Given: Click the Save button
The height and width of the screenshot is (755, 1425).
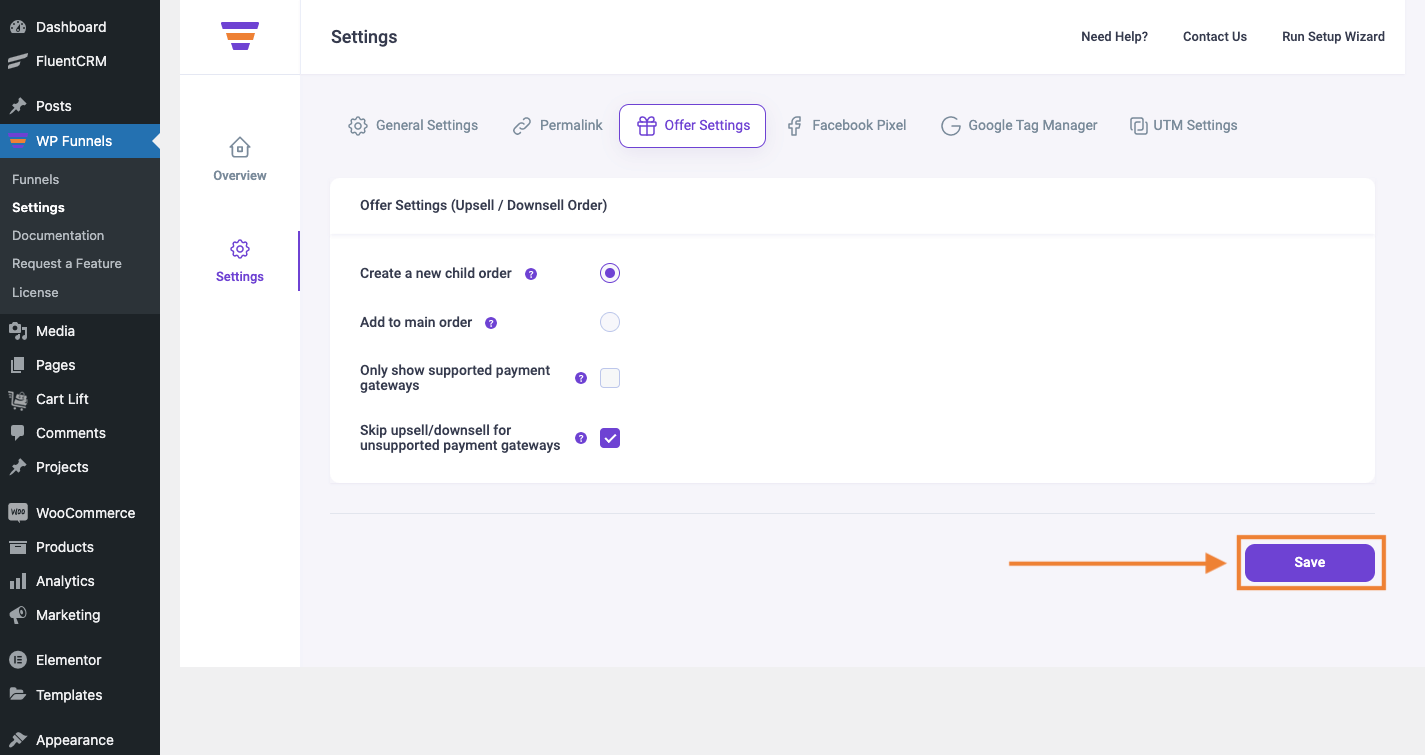Looking at the screenshot, I should tap(1310, 563).
